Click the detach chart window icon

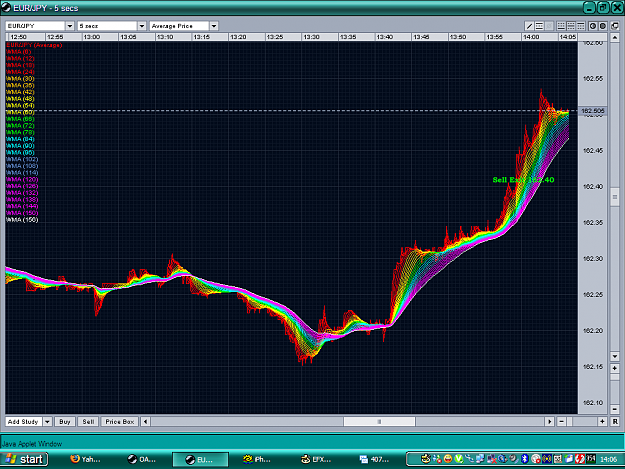(615, 26)
